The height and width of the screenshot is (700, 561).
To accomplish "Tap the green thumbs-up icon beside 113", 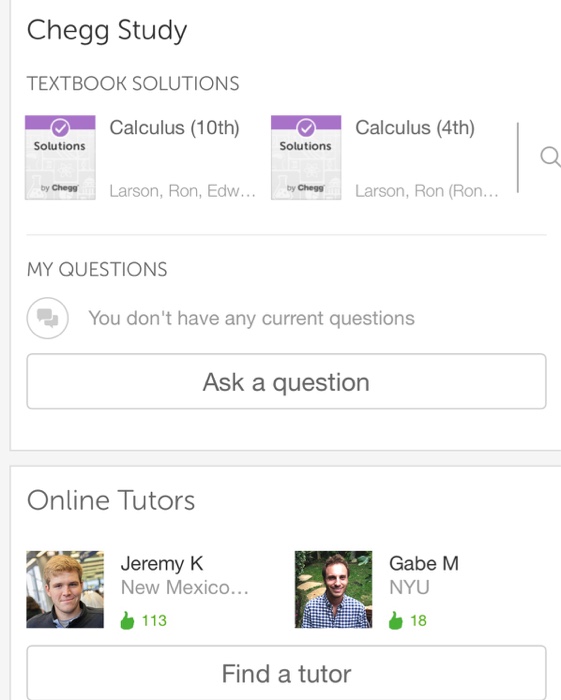I will point(127,620).
